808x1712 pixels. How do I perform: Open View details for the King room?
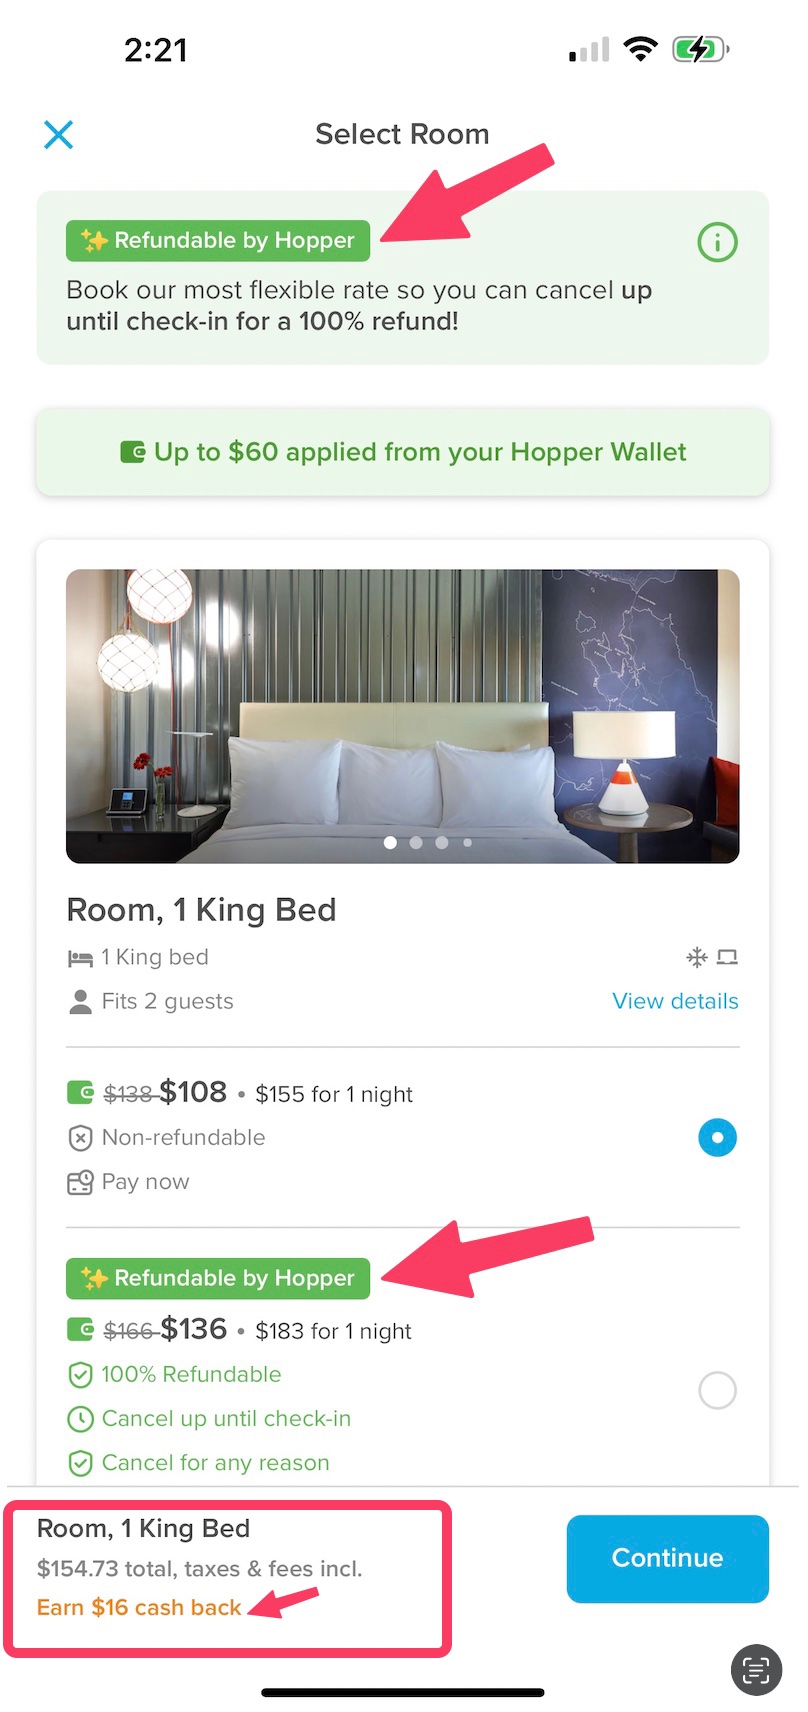coord(675,1001)
